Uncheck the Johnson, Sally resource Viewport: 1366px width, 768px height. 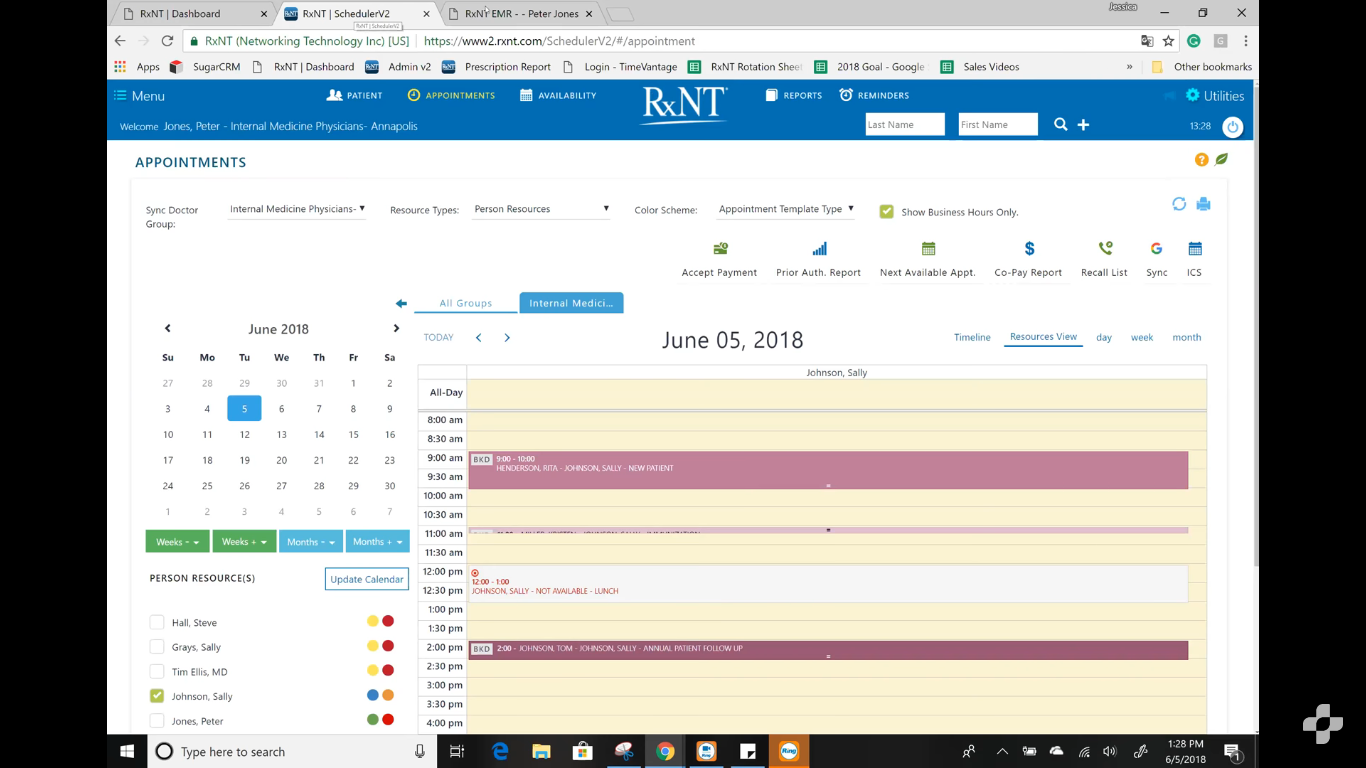tap(157, 696)
